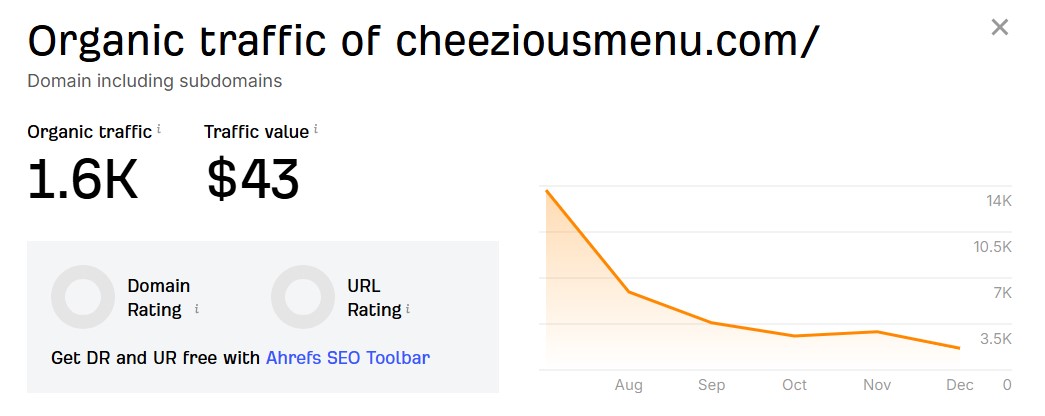This screenshot has width=1045, height=416.
Task: Open the Ahrefs SEO Toolbar link
Action: [348, 357]
